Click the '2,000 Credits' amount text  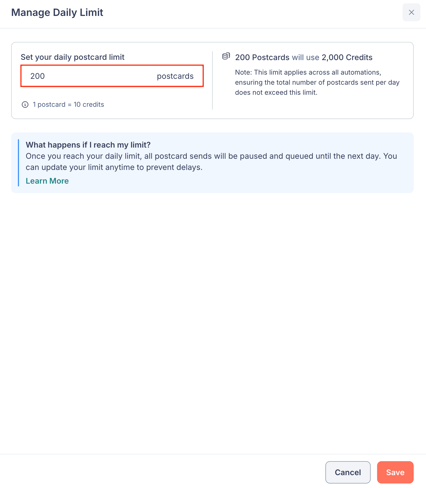pyautogui.click(x=347, y=57)
